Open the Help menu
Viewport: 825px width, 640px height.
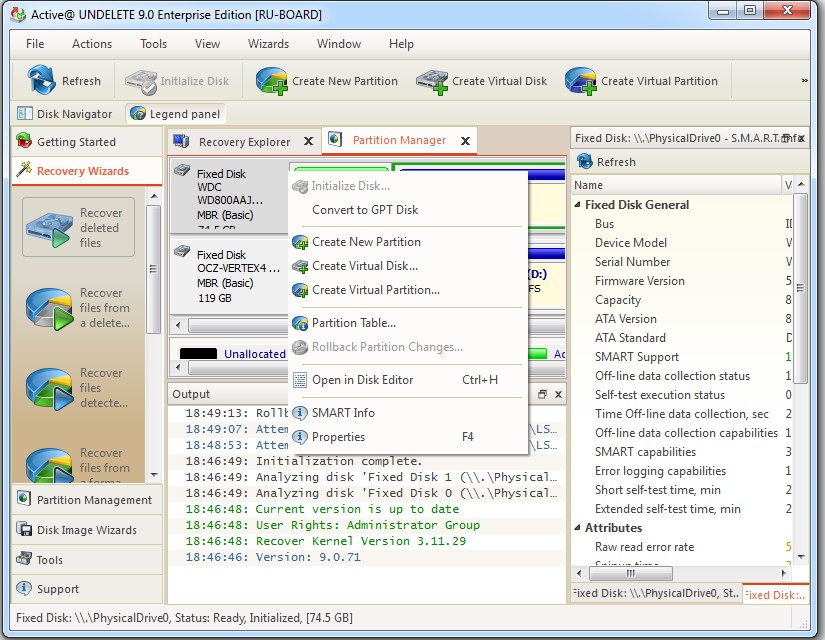click(401, 44)
